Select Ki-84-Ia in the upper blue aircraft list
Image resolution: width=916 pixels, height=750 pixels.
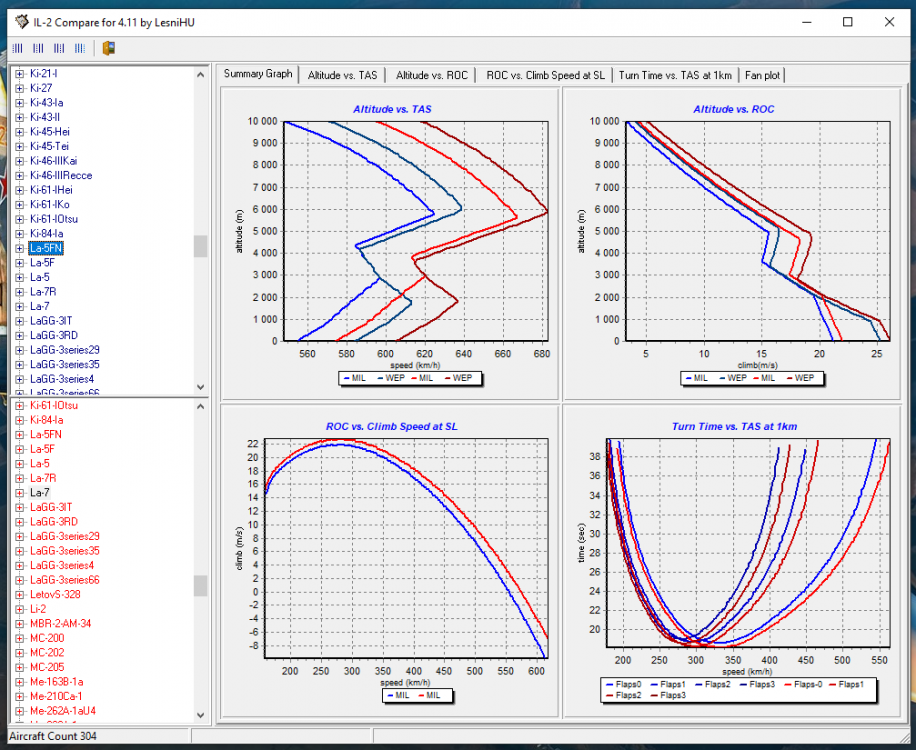tap(48, 234)
